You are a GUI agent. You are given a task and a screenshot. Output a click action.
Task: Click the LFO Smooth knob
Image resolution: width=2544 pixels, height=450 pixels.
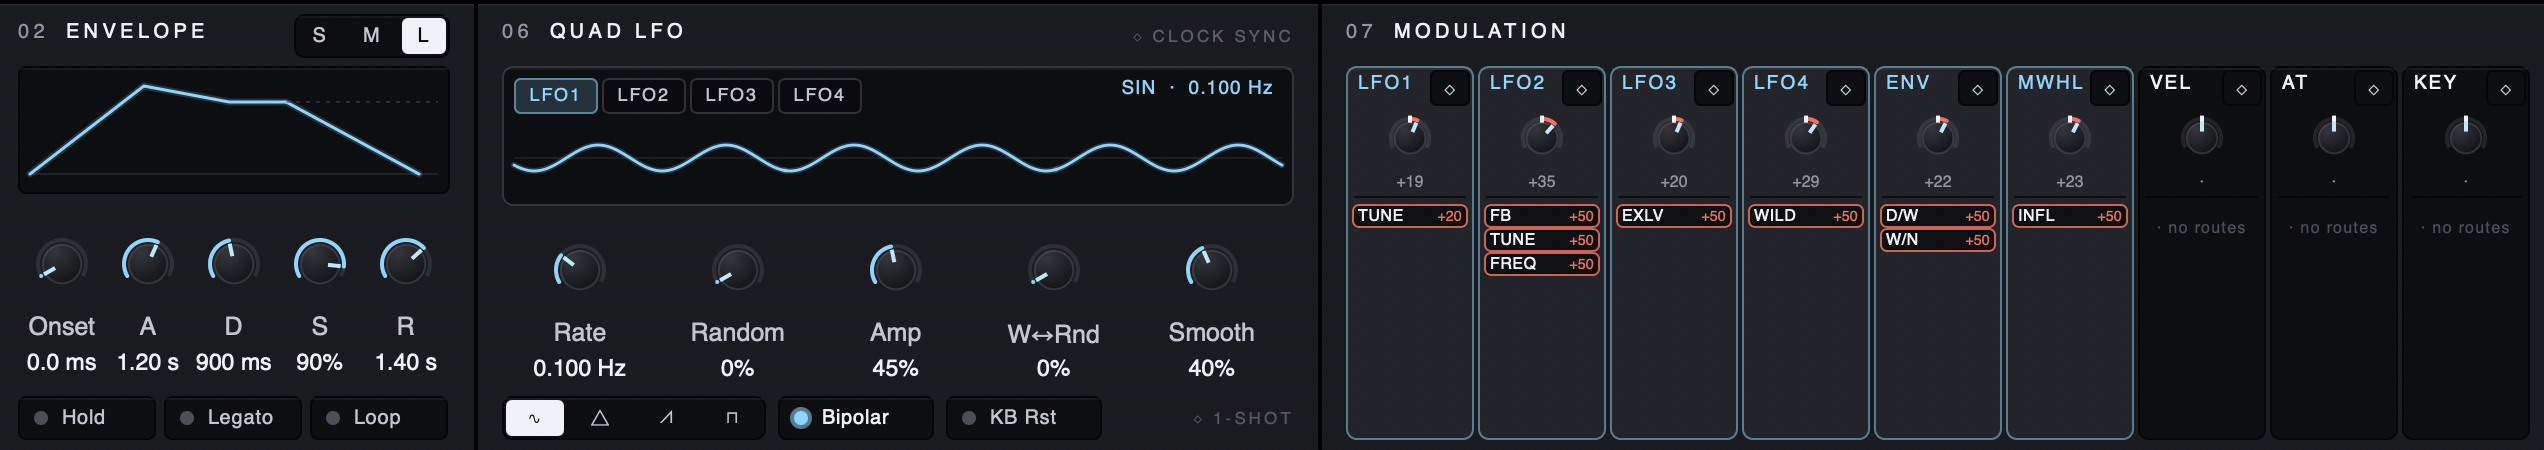(x=1212, y=270)
